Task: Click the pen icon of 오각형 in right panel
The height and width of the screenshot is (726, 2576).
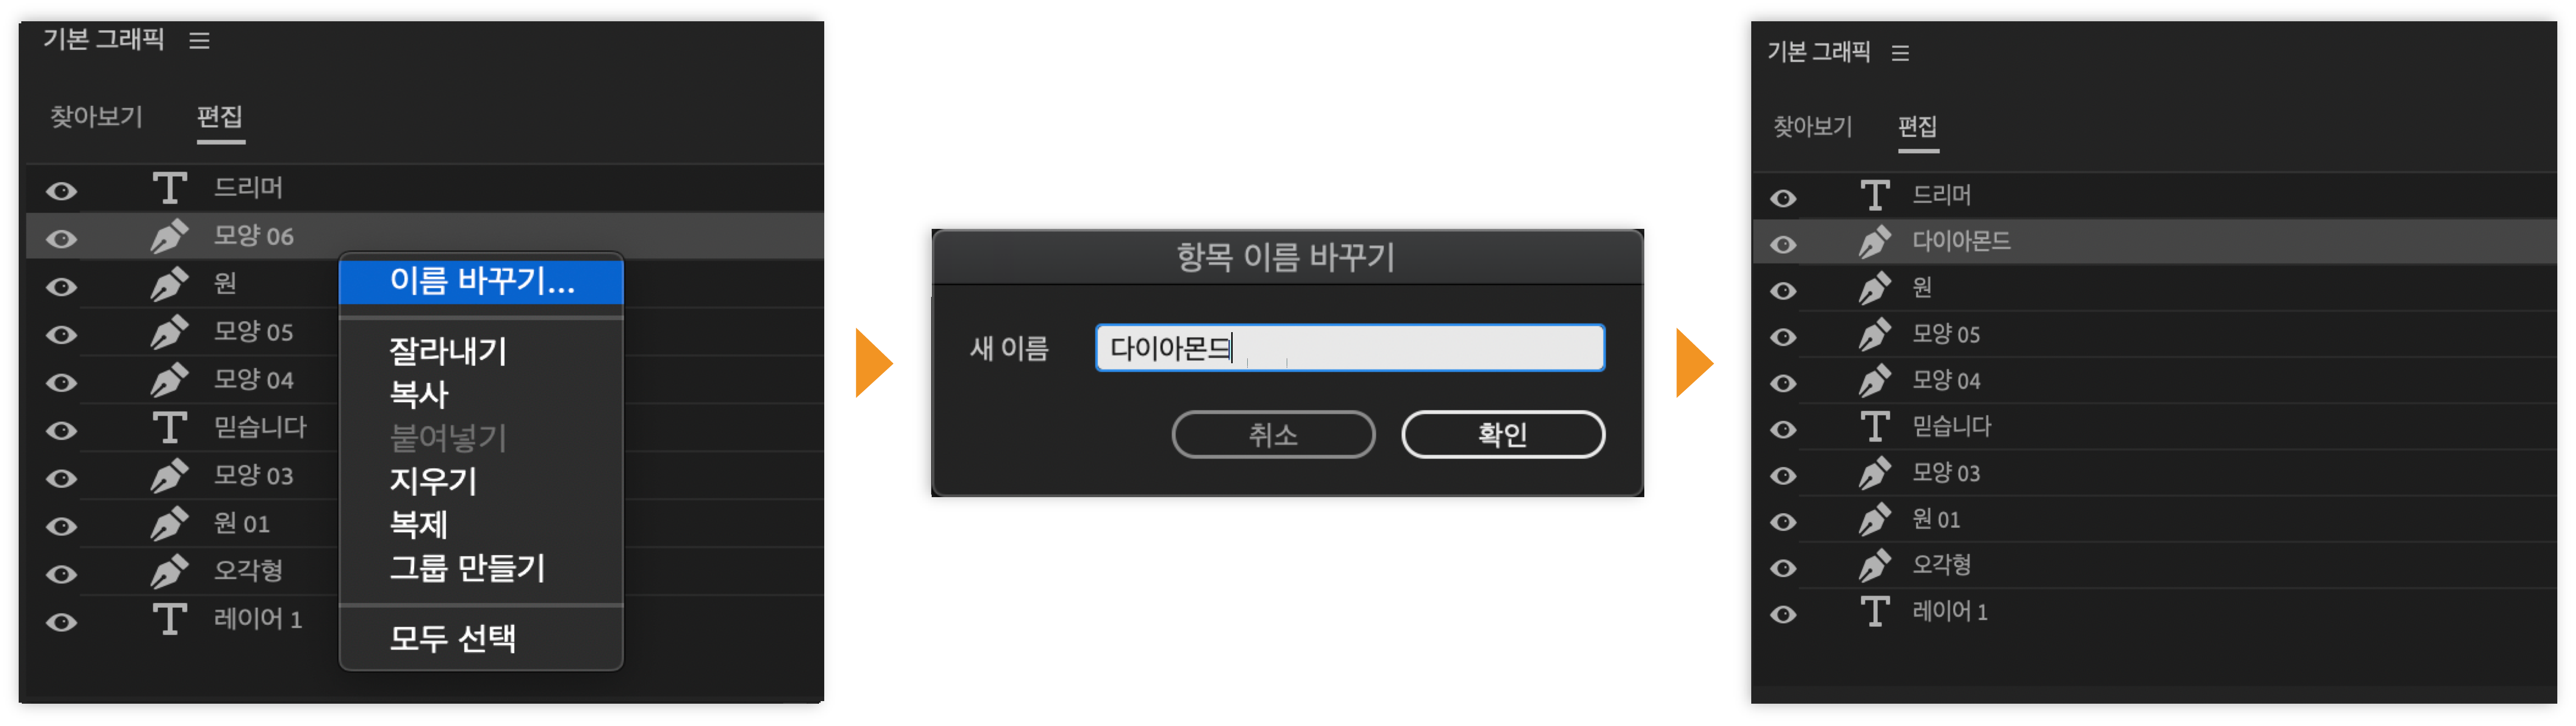Action: click(1875, 566)
